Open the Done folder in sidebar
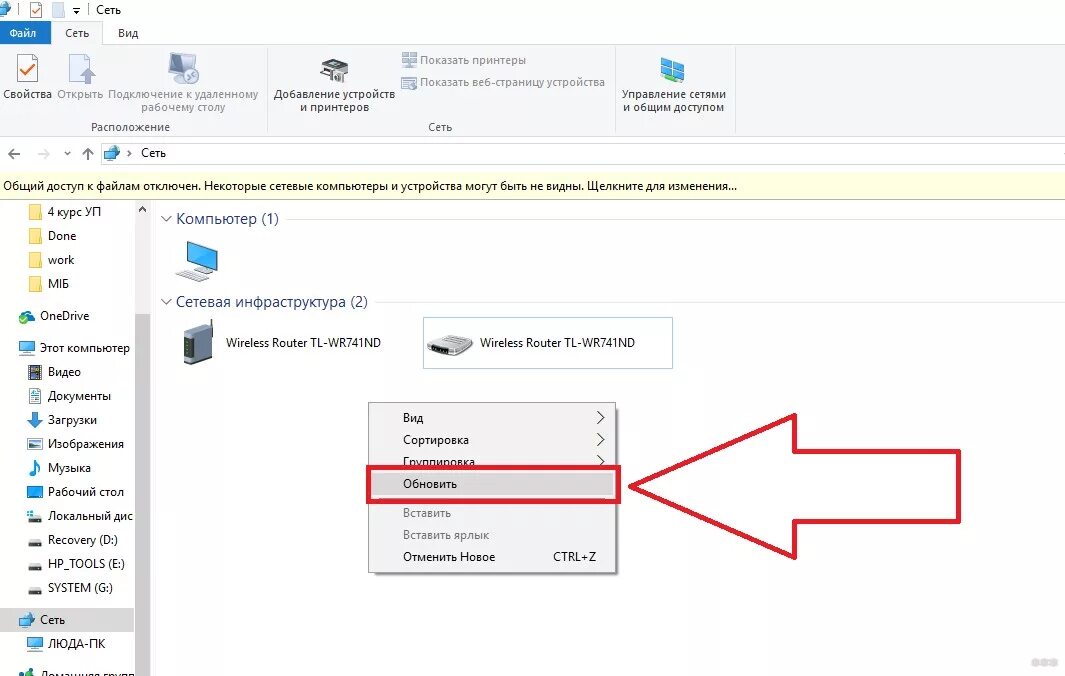The image size is (1065, 676). (54, 236)
